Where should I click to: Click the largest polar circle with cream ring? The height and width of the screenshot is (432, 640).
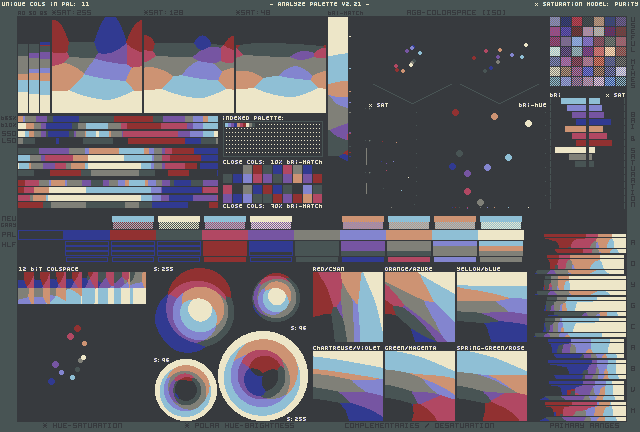(x=263, y=376)
